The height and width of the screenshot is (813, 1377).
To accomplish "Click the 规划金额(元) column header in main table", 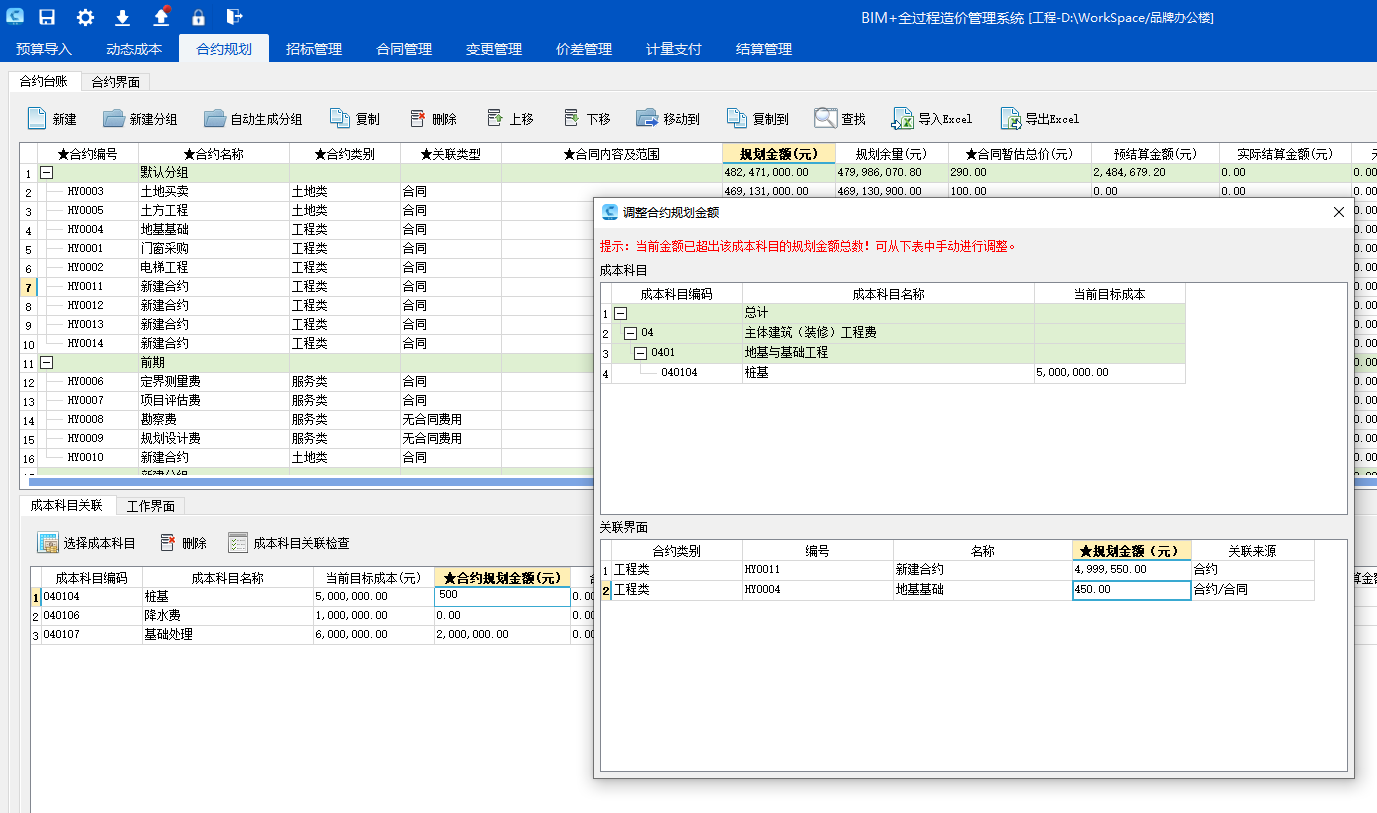I will (x=779, y=154).
